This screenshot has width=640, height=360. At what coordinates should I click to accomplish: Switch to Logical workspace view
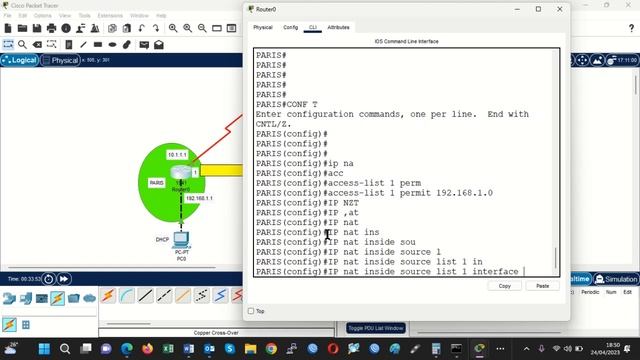(19, 60)
